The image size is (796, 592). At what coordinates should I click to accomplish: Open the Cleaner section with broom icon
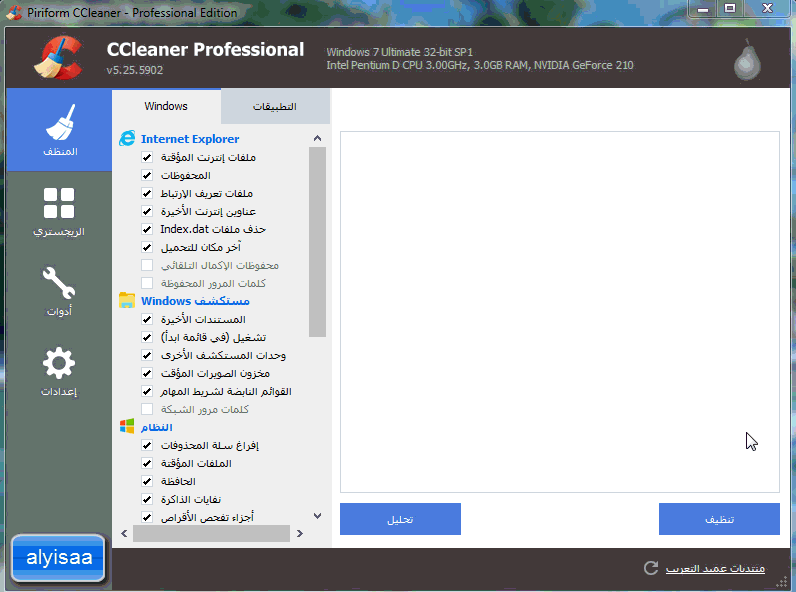[59, 129]
